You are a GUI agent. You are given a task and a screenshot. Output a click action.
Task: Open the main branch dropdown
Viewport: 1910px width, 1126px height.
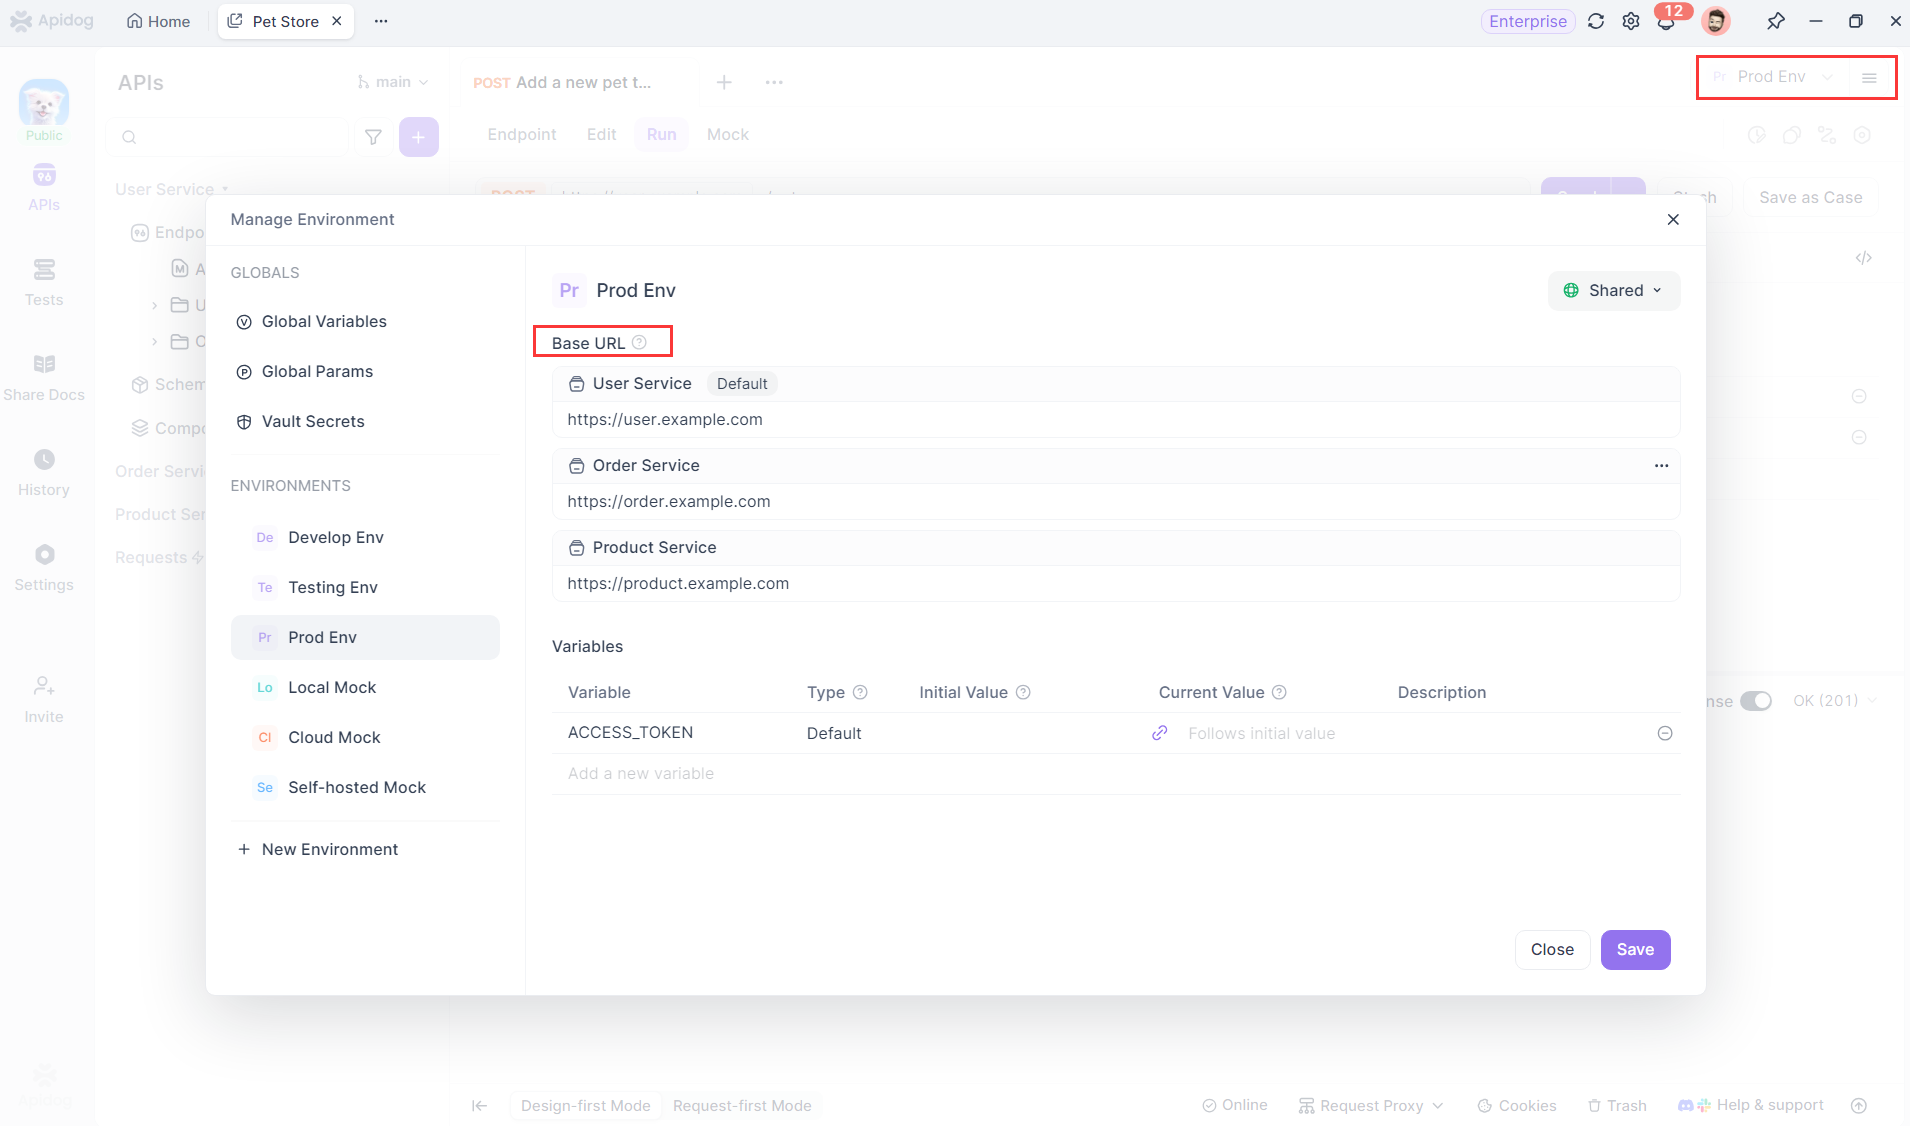pyautogui.click(x=393, y=82)
